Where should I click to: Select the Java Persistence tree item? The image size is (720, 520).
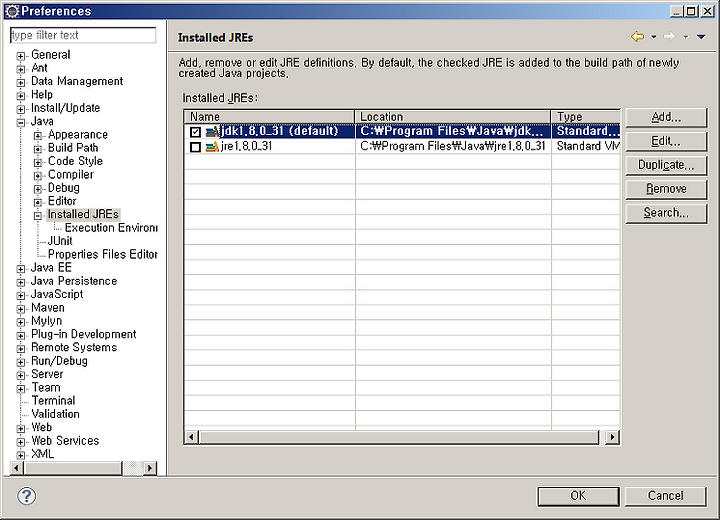coord(74,281)
